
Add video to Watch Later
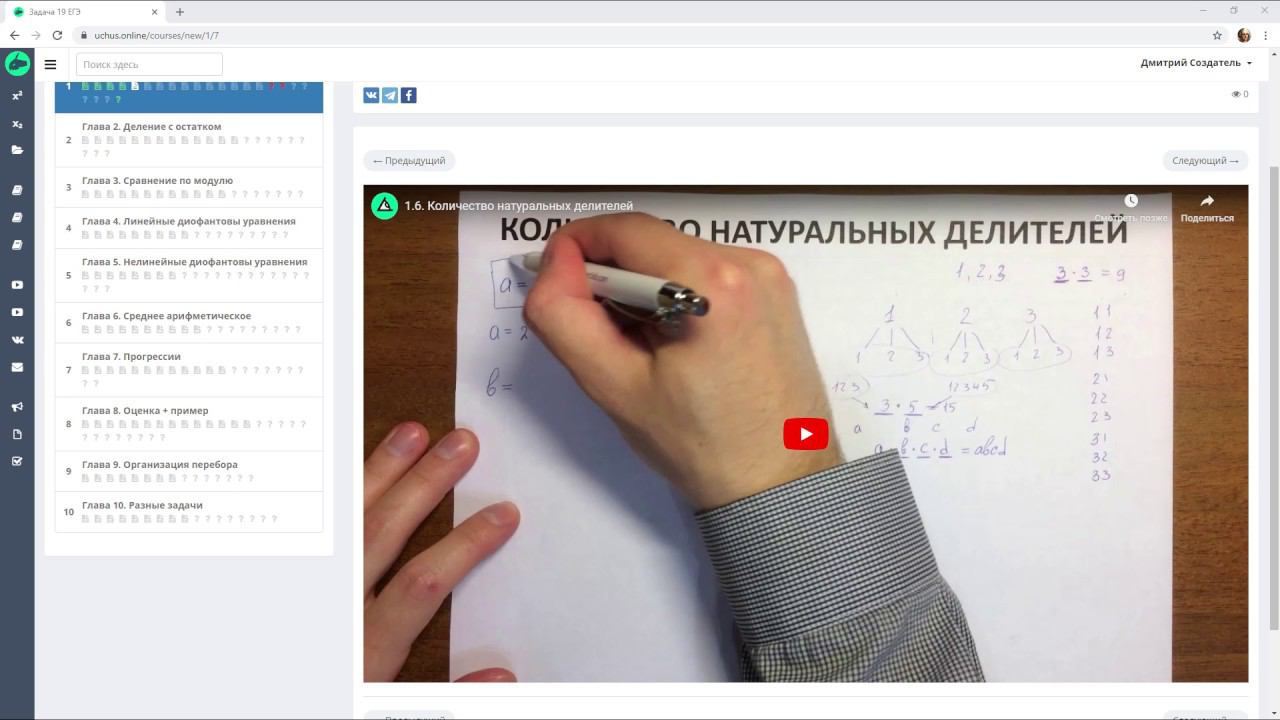(x=1130, y=207)
